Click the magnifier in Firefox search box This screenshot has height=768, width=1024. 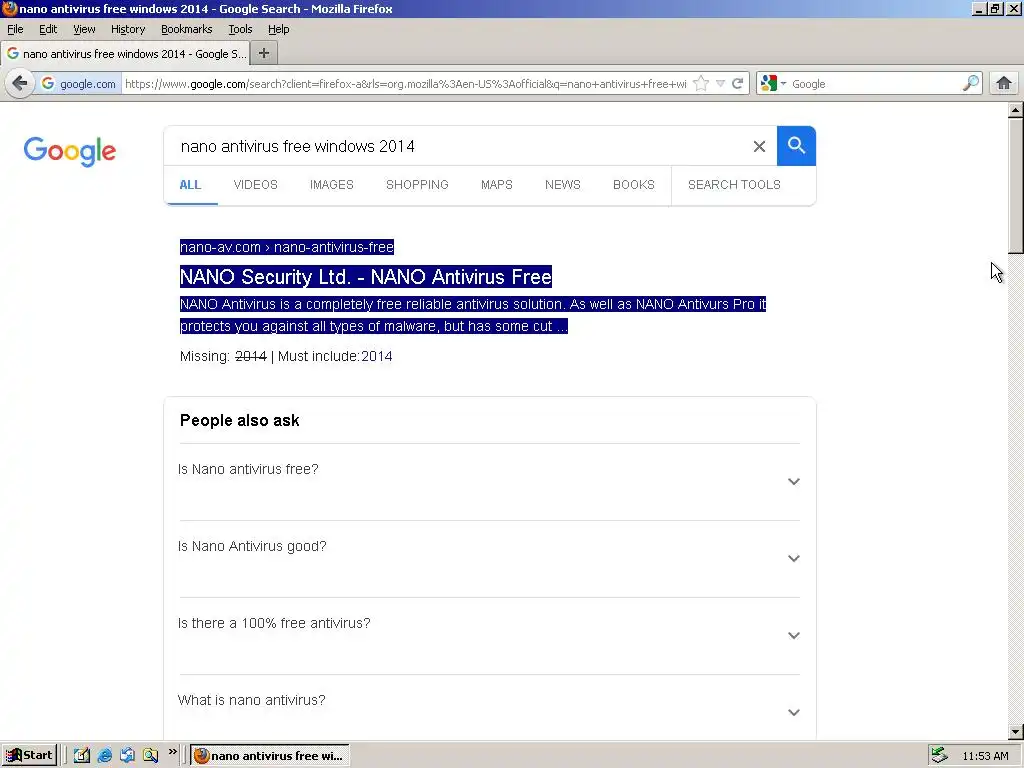pos(971,84)
